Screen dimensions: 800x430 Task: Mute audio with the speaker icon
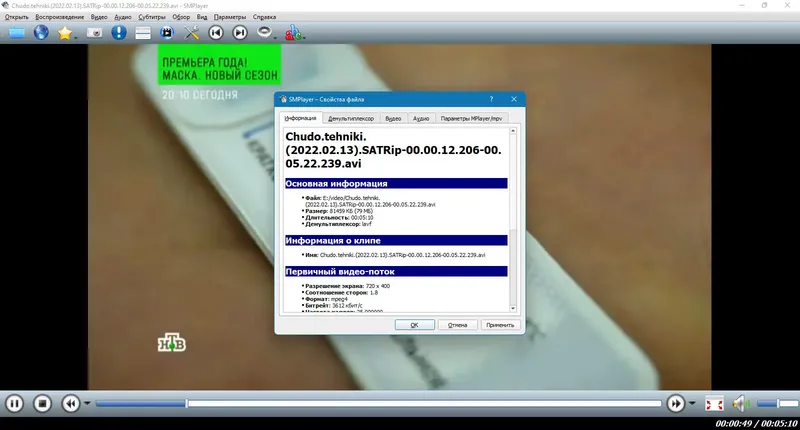click(x=740, y=404)
